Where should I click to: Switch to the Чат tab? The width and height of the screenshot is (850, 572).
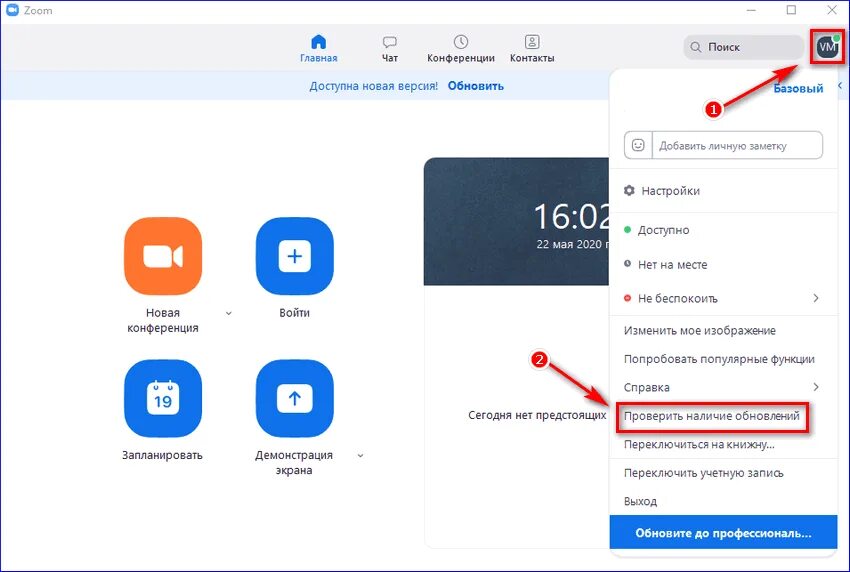tap(389, 49)
